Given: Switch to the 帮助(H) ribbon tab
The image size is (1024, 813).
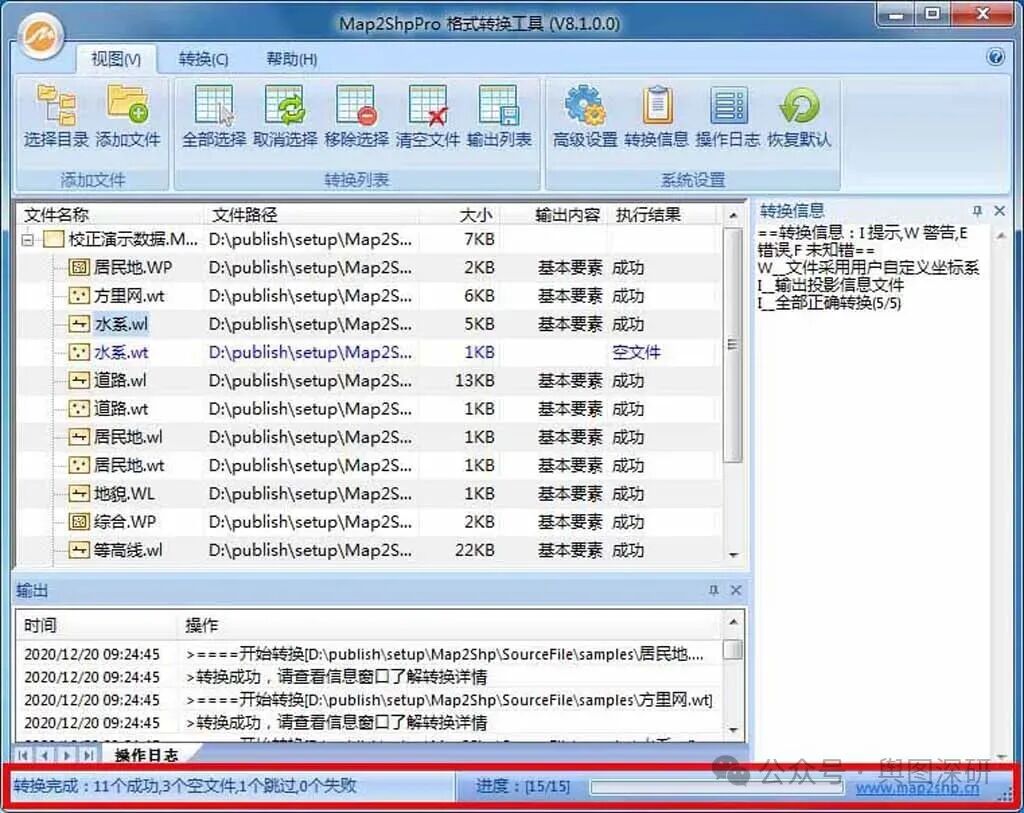Looking at the screenshot, I should pyautogui.click(x=292, y=59).
